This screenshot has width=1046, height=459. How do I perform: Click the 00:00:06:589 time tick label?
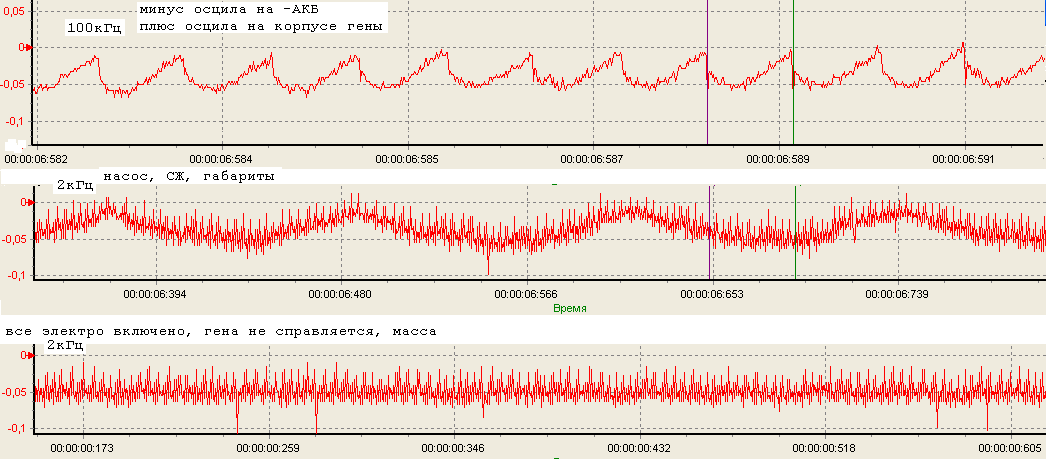[778, 160]
